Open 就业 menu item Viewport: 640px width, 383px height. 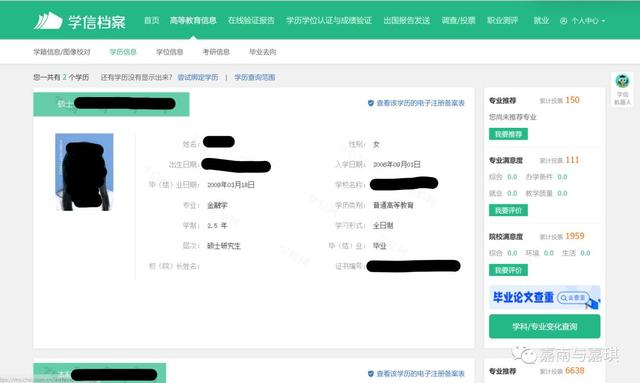[x=541, y=20]
